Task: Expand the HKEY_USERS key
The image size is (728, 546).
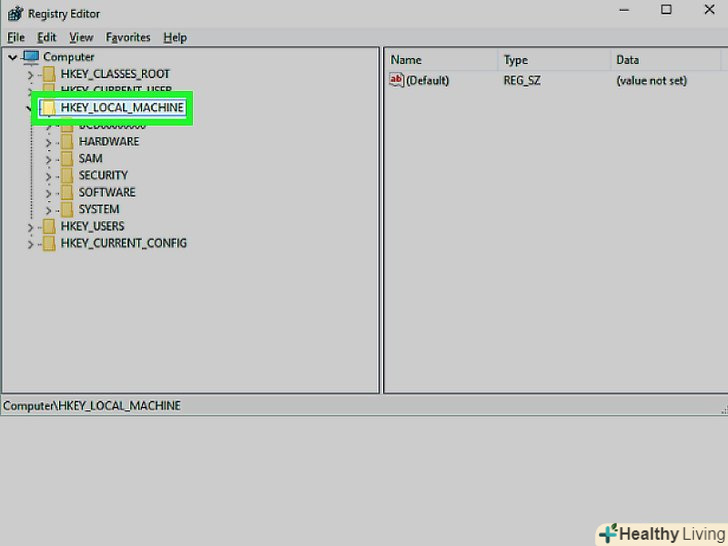Action: pyautogui.click(x=30, y=227)
